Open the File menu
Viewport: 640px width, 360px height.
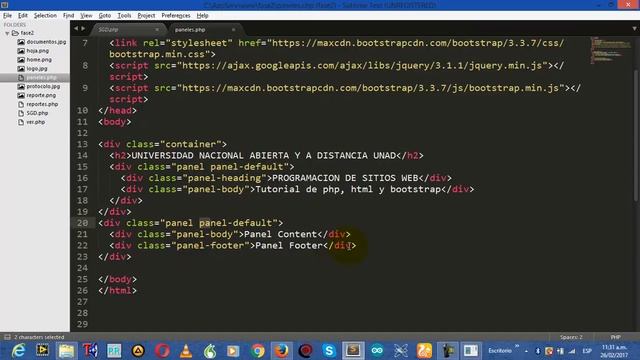[7, 16]
